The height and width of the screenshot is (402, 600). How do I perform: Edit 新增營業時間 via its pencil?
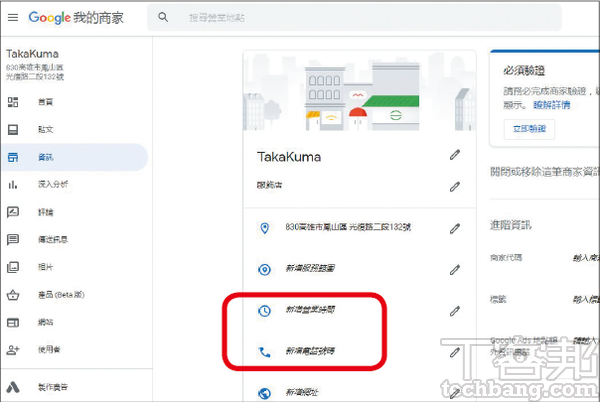point(455,311)
